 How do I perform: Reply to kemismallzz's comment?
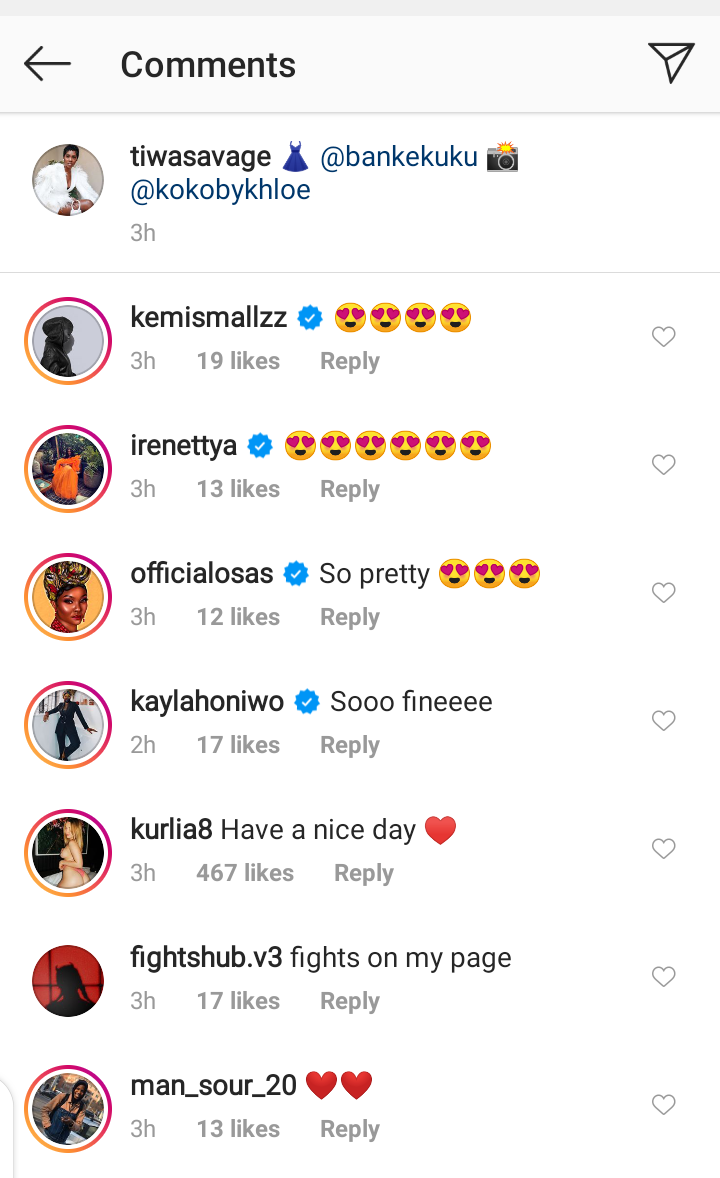(x=349, y=361)
